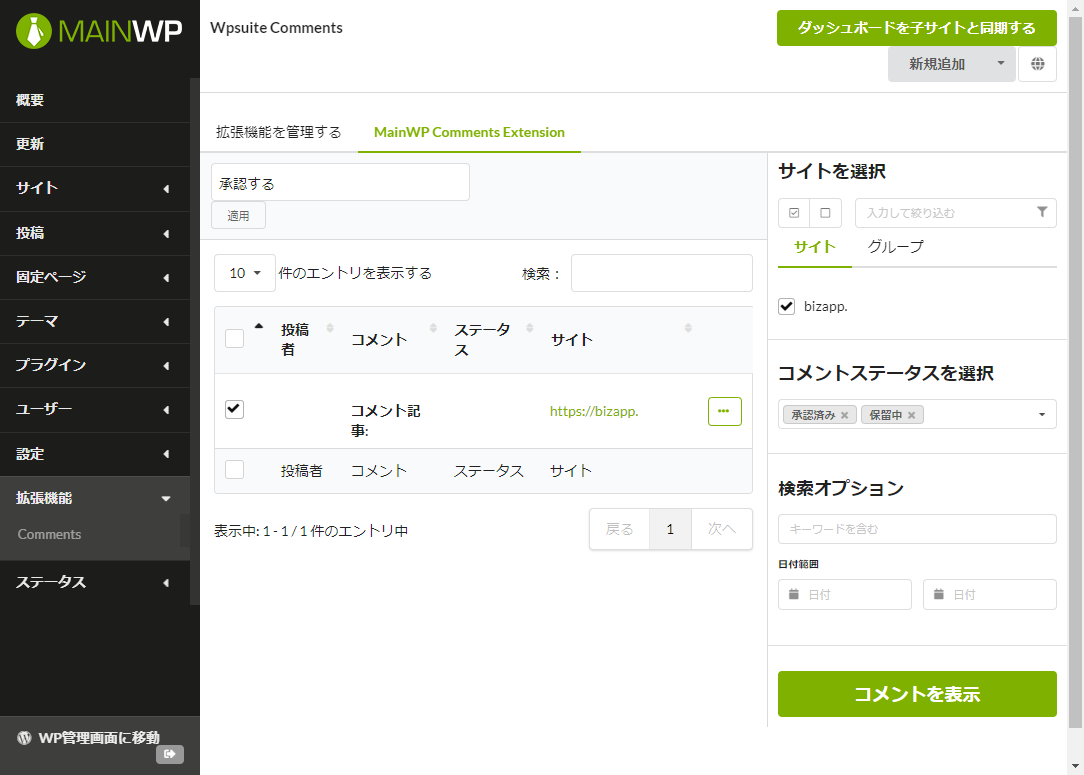This screenshot has width=1084, height=775.
Task: Sort by the ステータス column sort arrows
Action: pos(530,328)
